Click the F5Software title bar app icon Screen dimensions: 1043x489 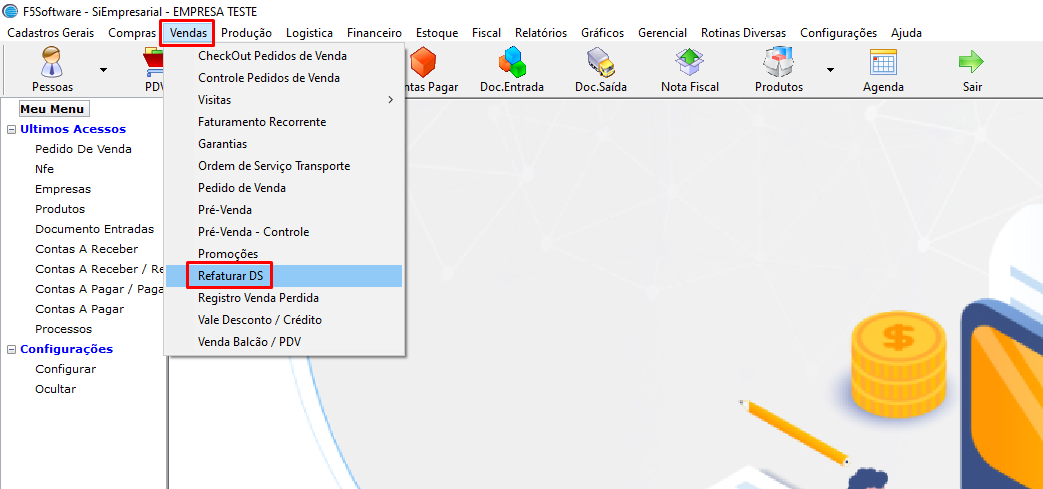tap(11, 11)
